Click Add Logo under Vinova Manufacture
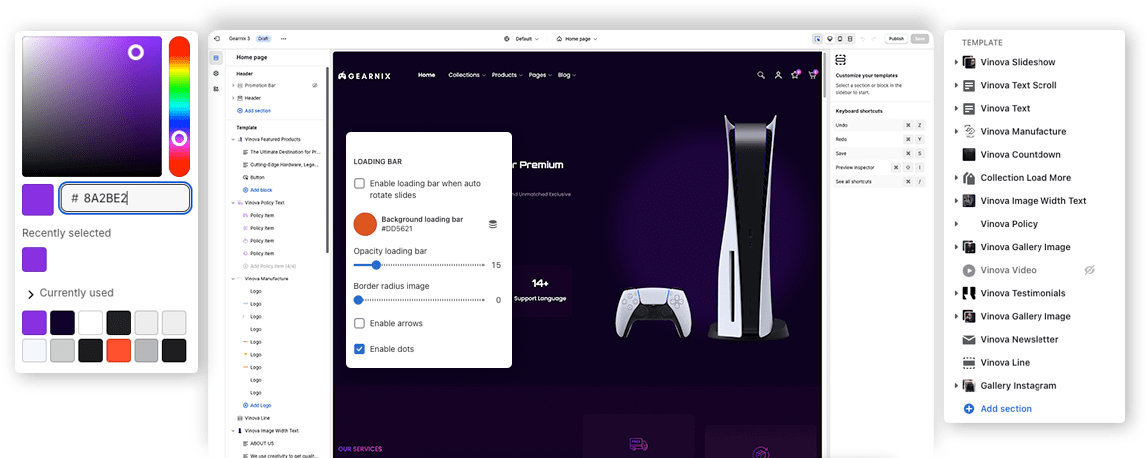The height and width of the screenshot is (458, 1146). pos(256,405)
